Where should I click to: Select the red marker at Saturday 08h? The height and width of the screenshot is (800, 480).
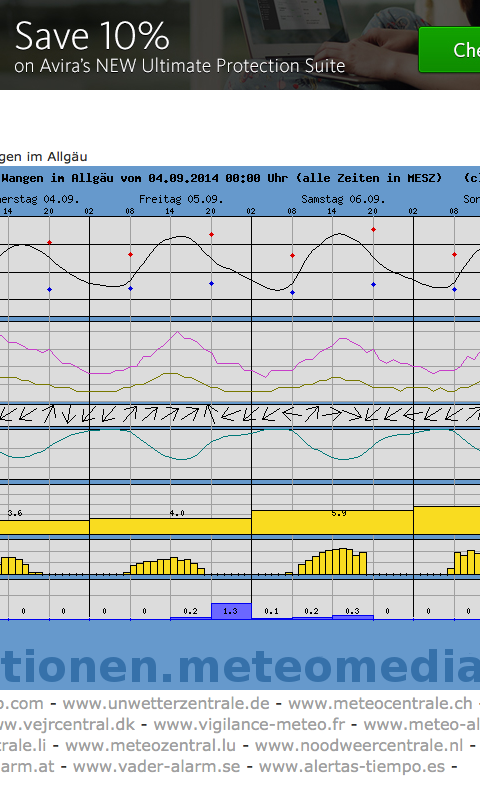pyautogui.click(x=292, y=255)
